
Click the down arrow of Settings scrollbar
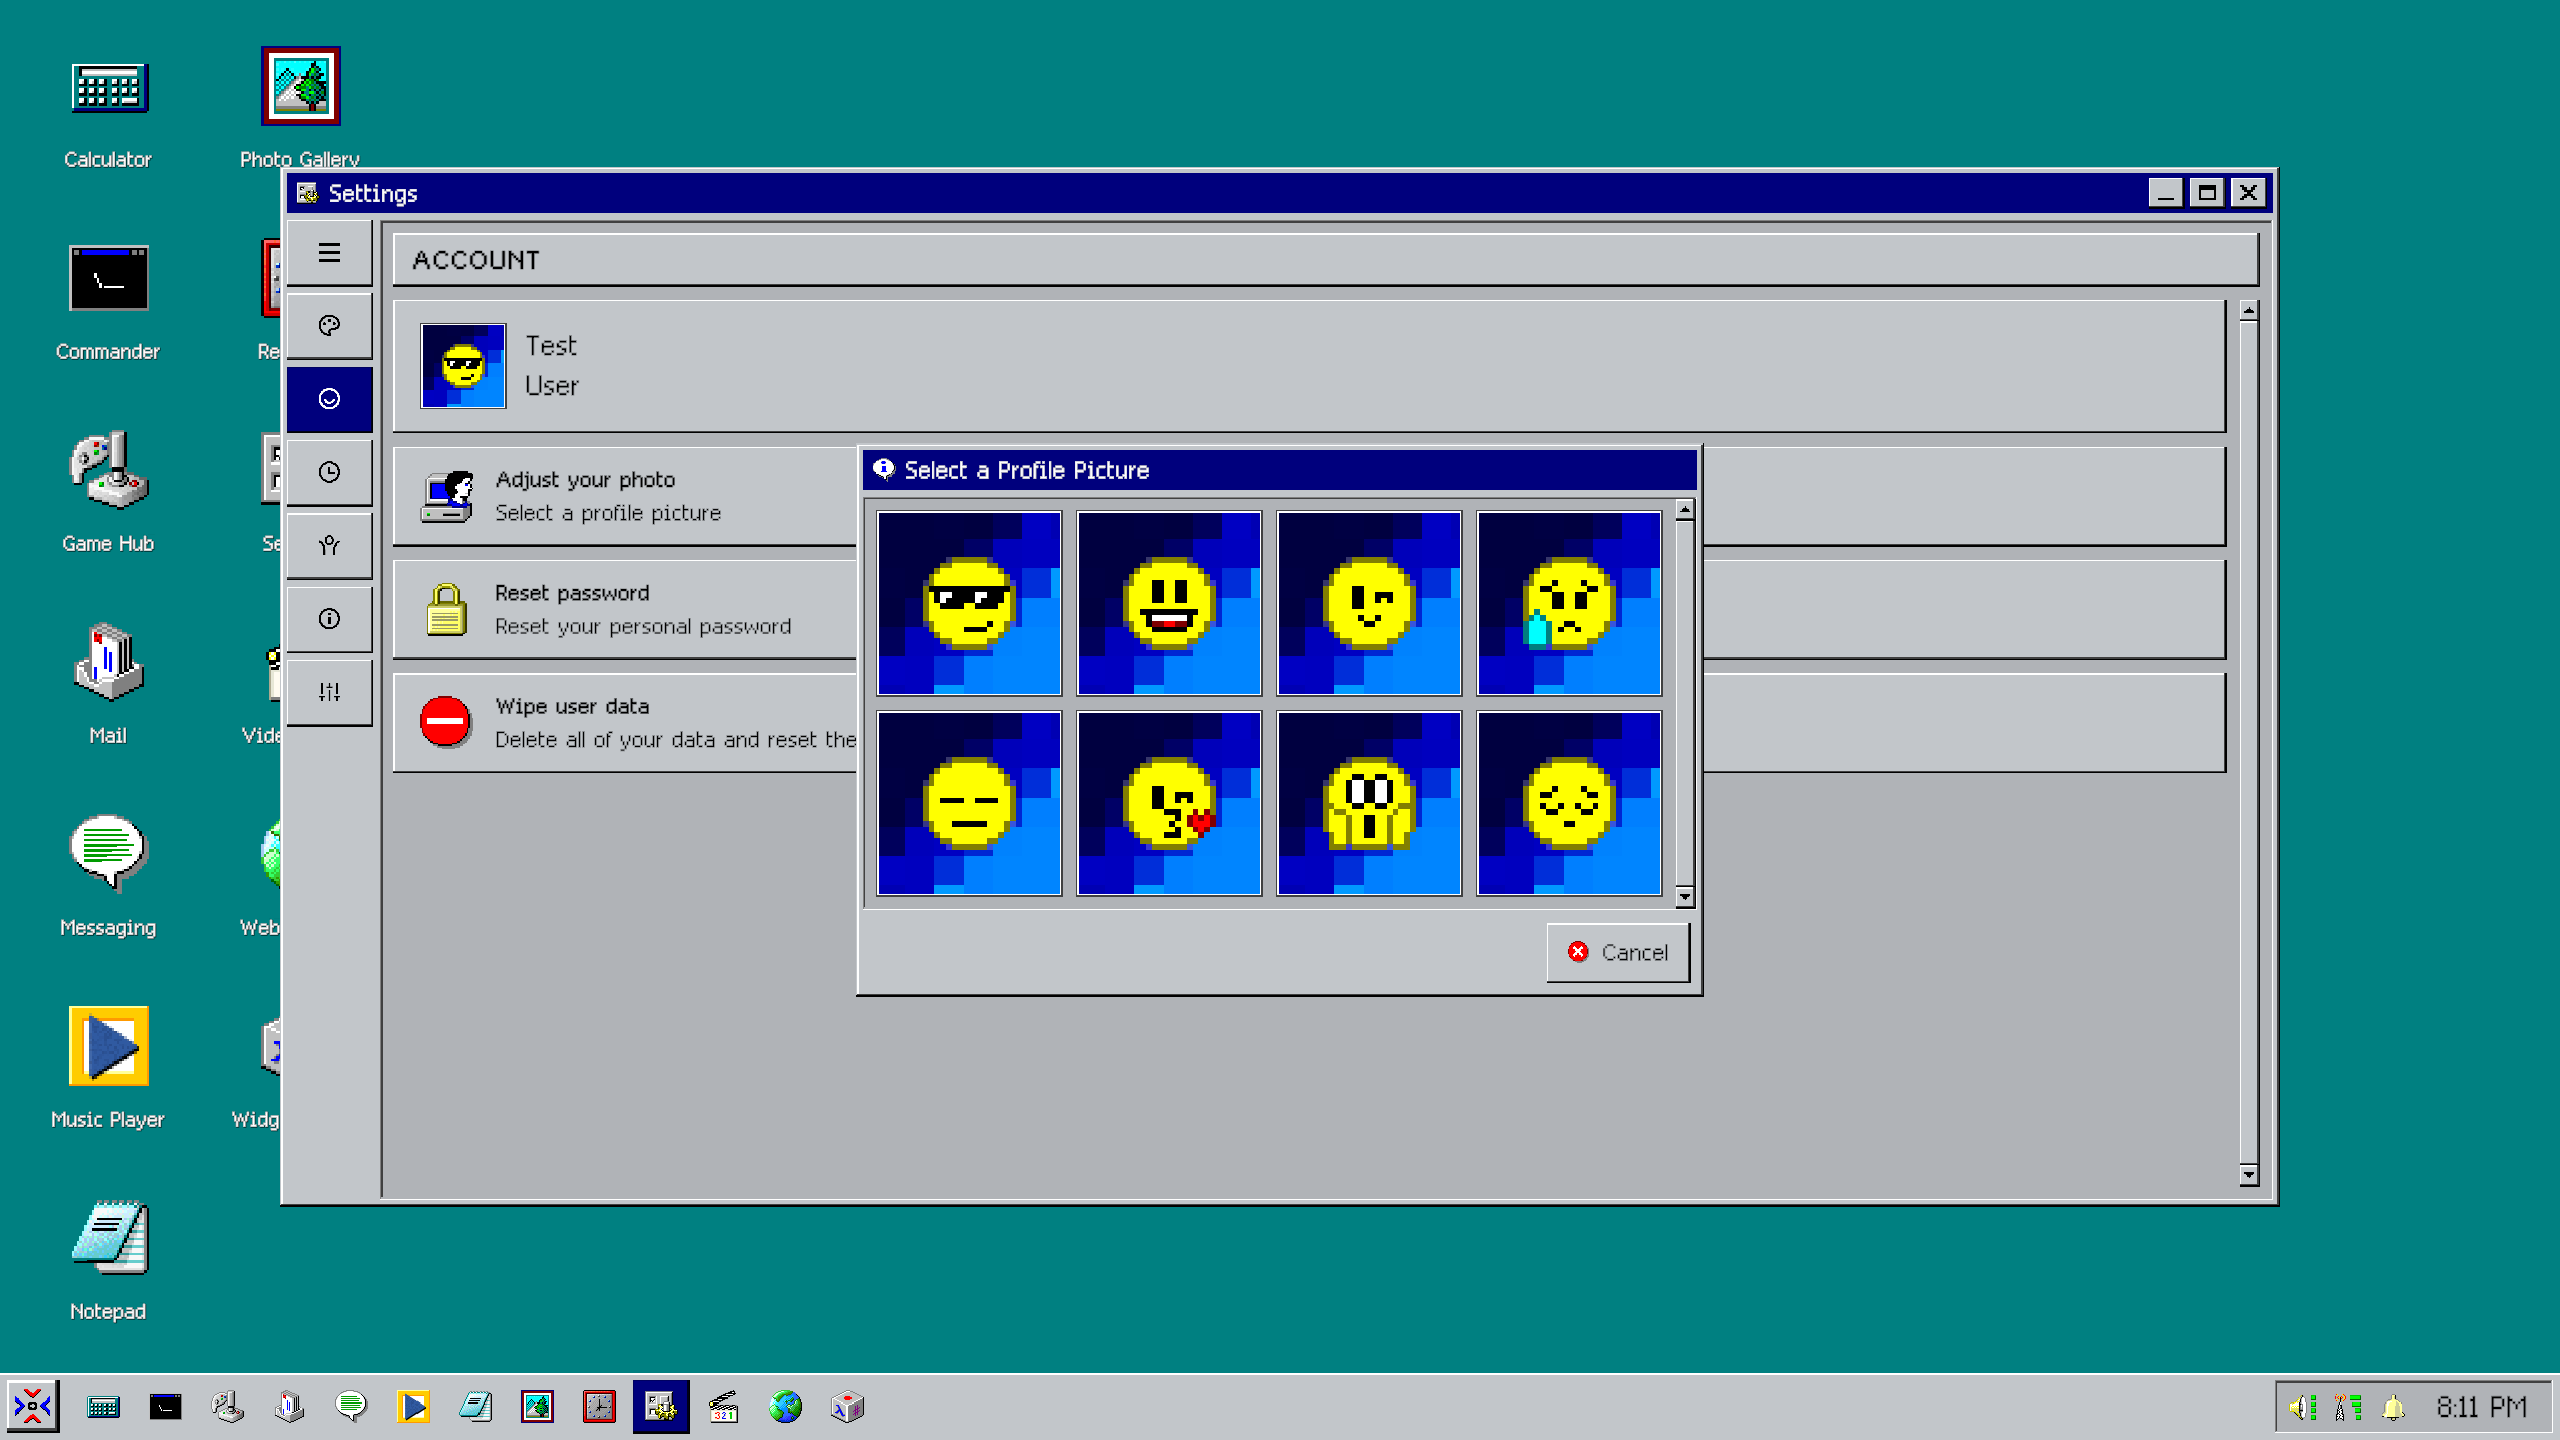[x=2248, y=1175]
